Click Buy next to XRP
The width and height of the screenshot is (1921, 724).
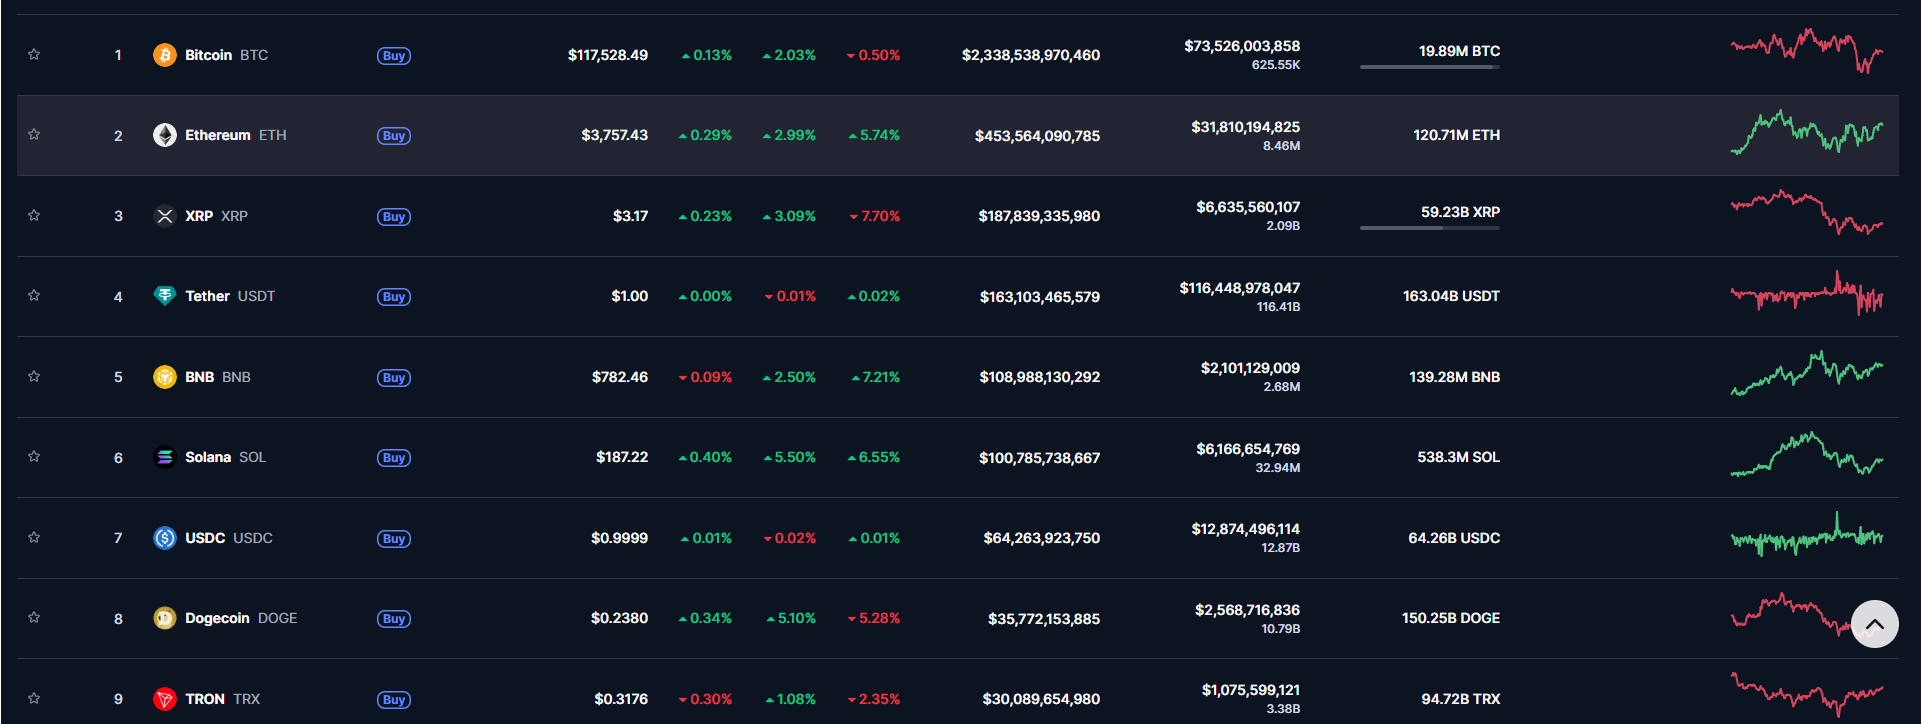(394, 217)
